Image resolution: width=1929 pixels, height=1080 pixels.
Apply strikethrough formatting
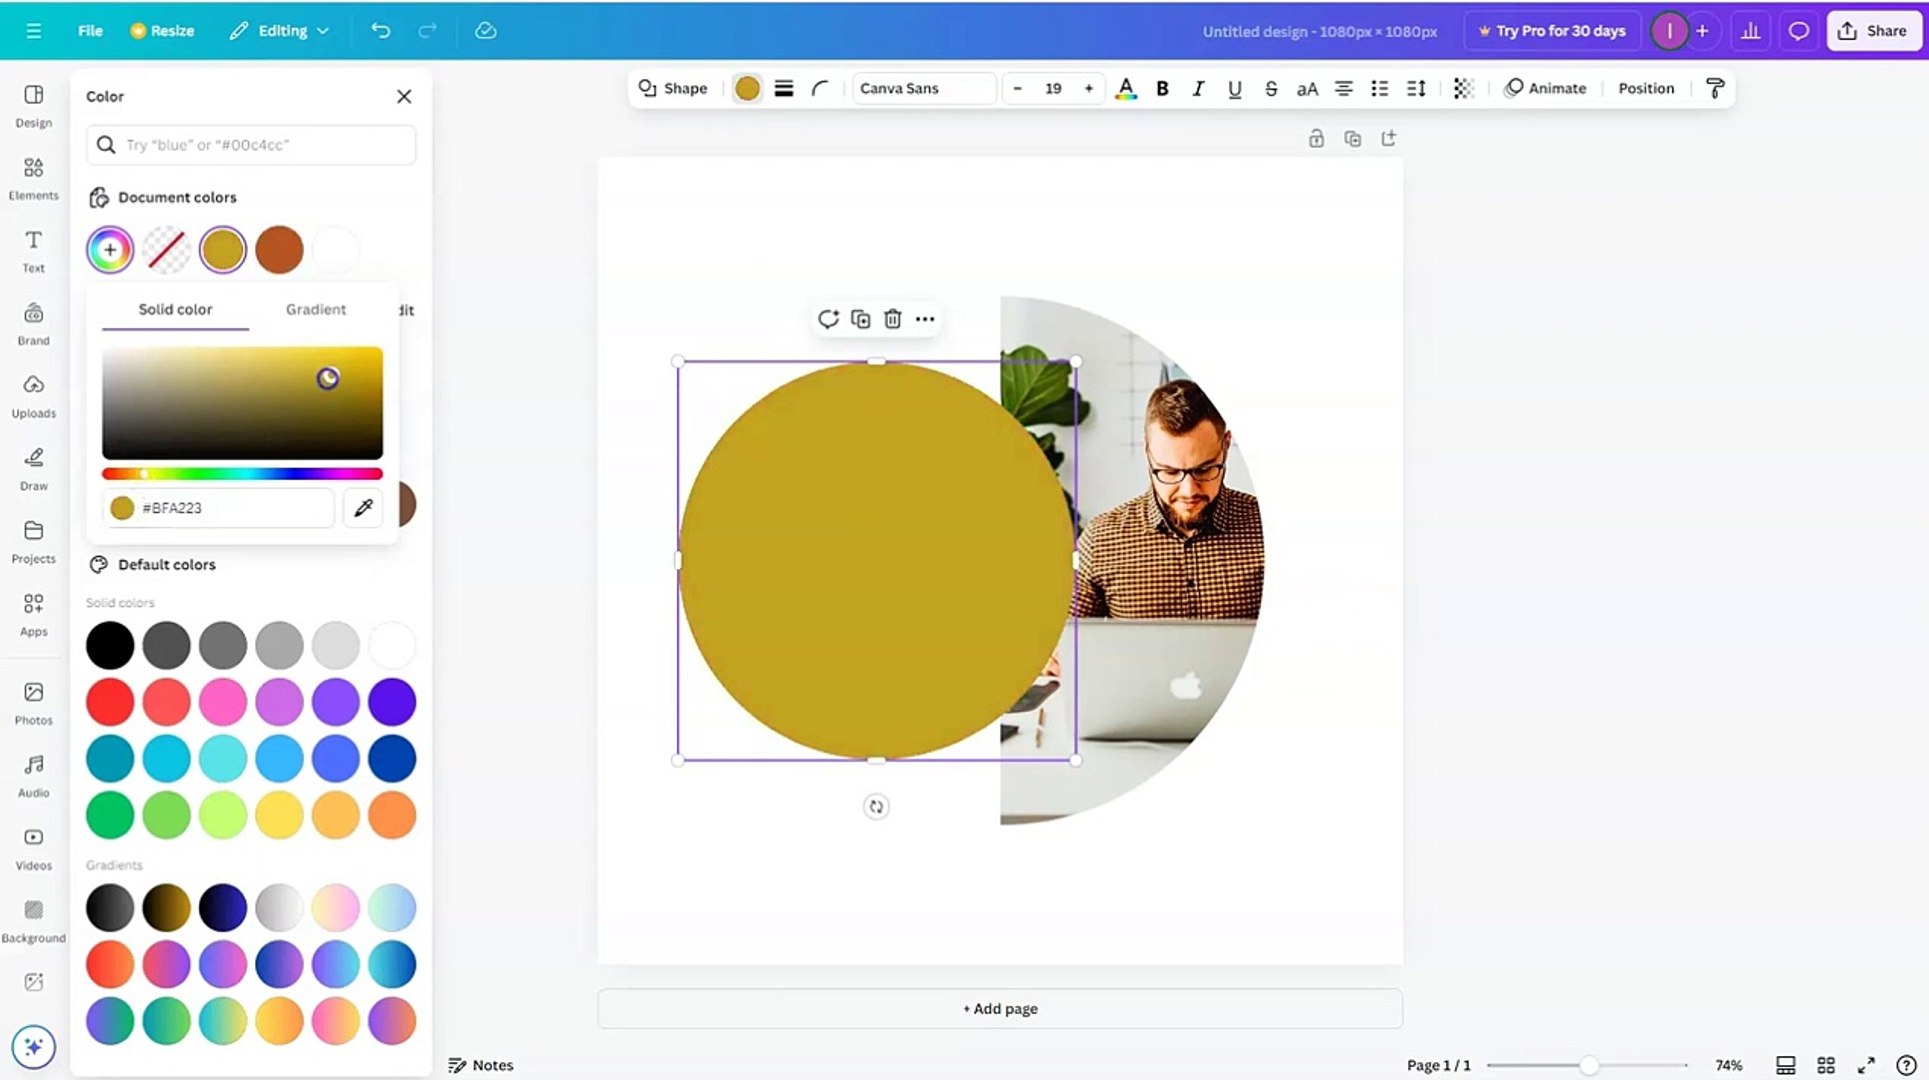[1270, 88]
